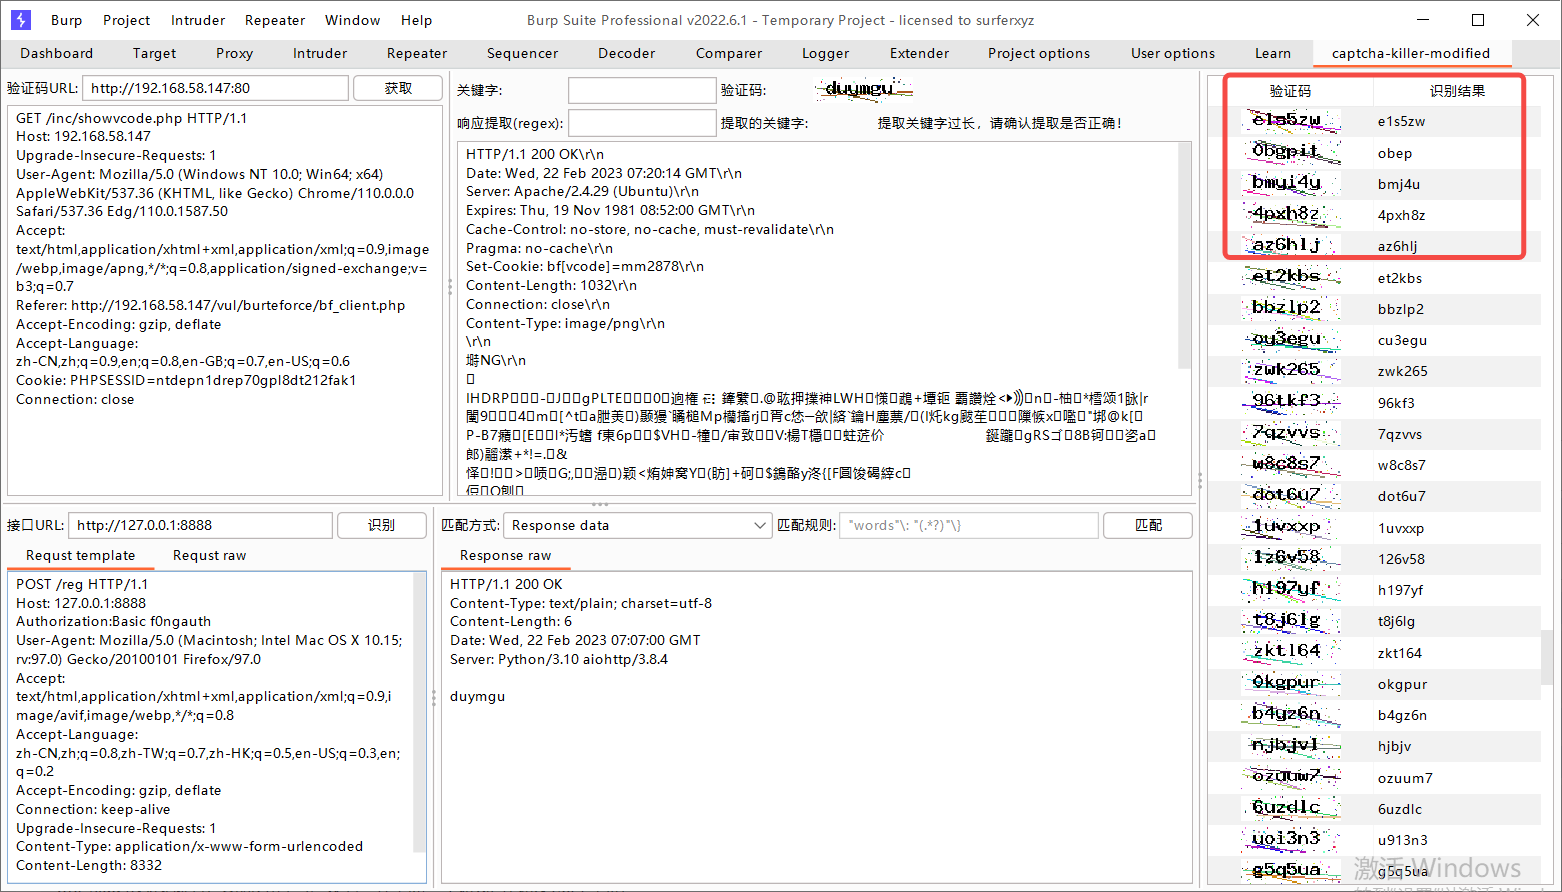Viewport: 1562px width, 892px height.
Task: Click the 匹配 (match) button
Action: coord(1148,525)
